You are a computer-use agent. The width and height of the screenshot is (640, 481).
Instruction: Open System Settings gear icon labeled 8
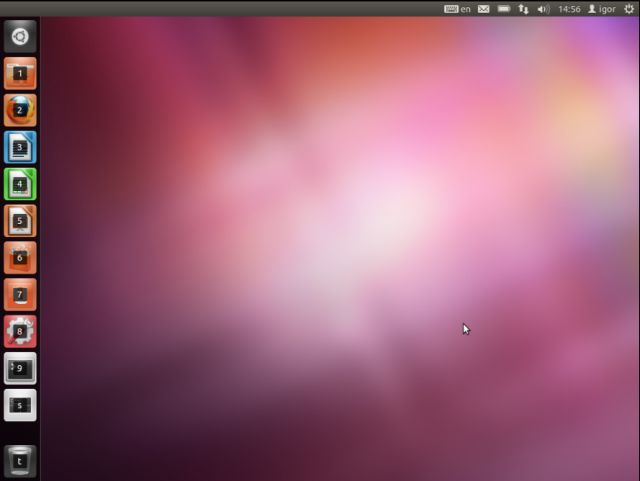[20, 331]
